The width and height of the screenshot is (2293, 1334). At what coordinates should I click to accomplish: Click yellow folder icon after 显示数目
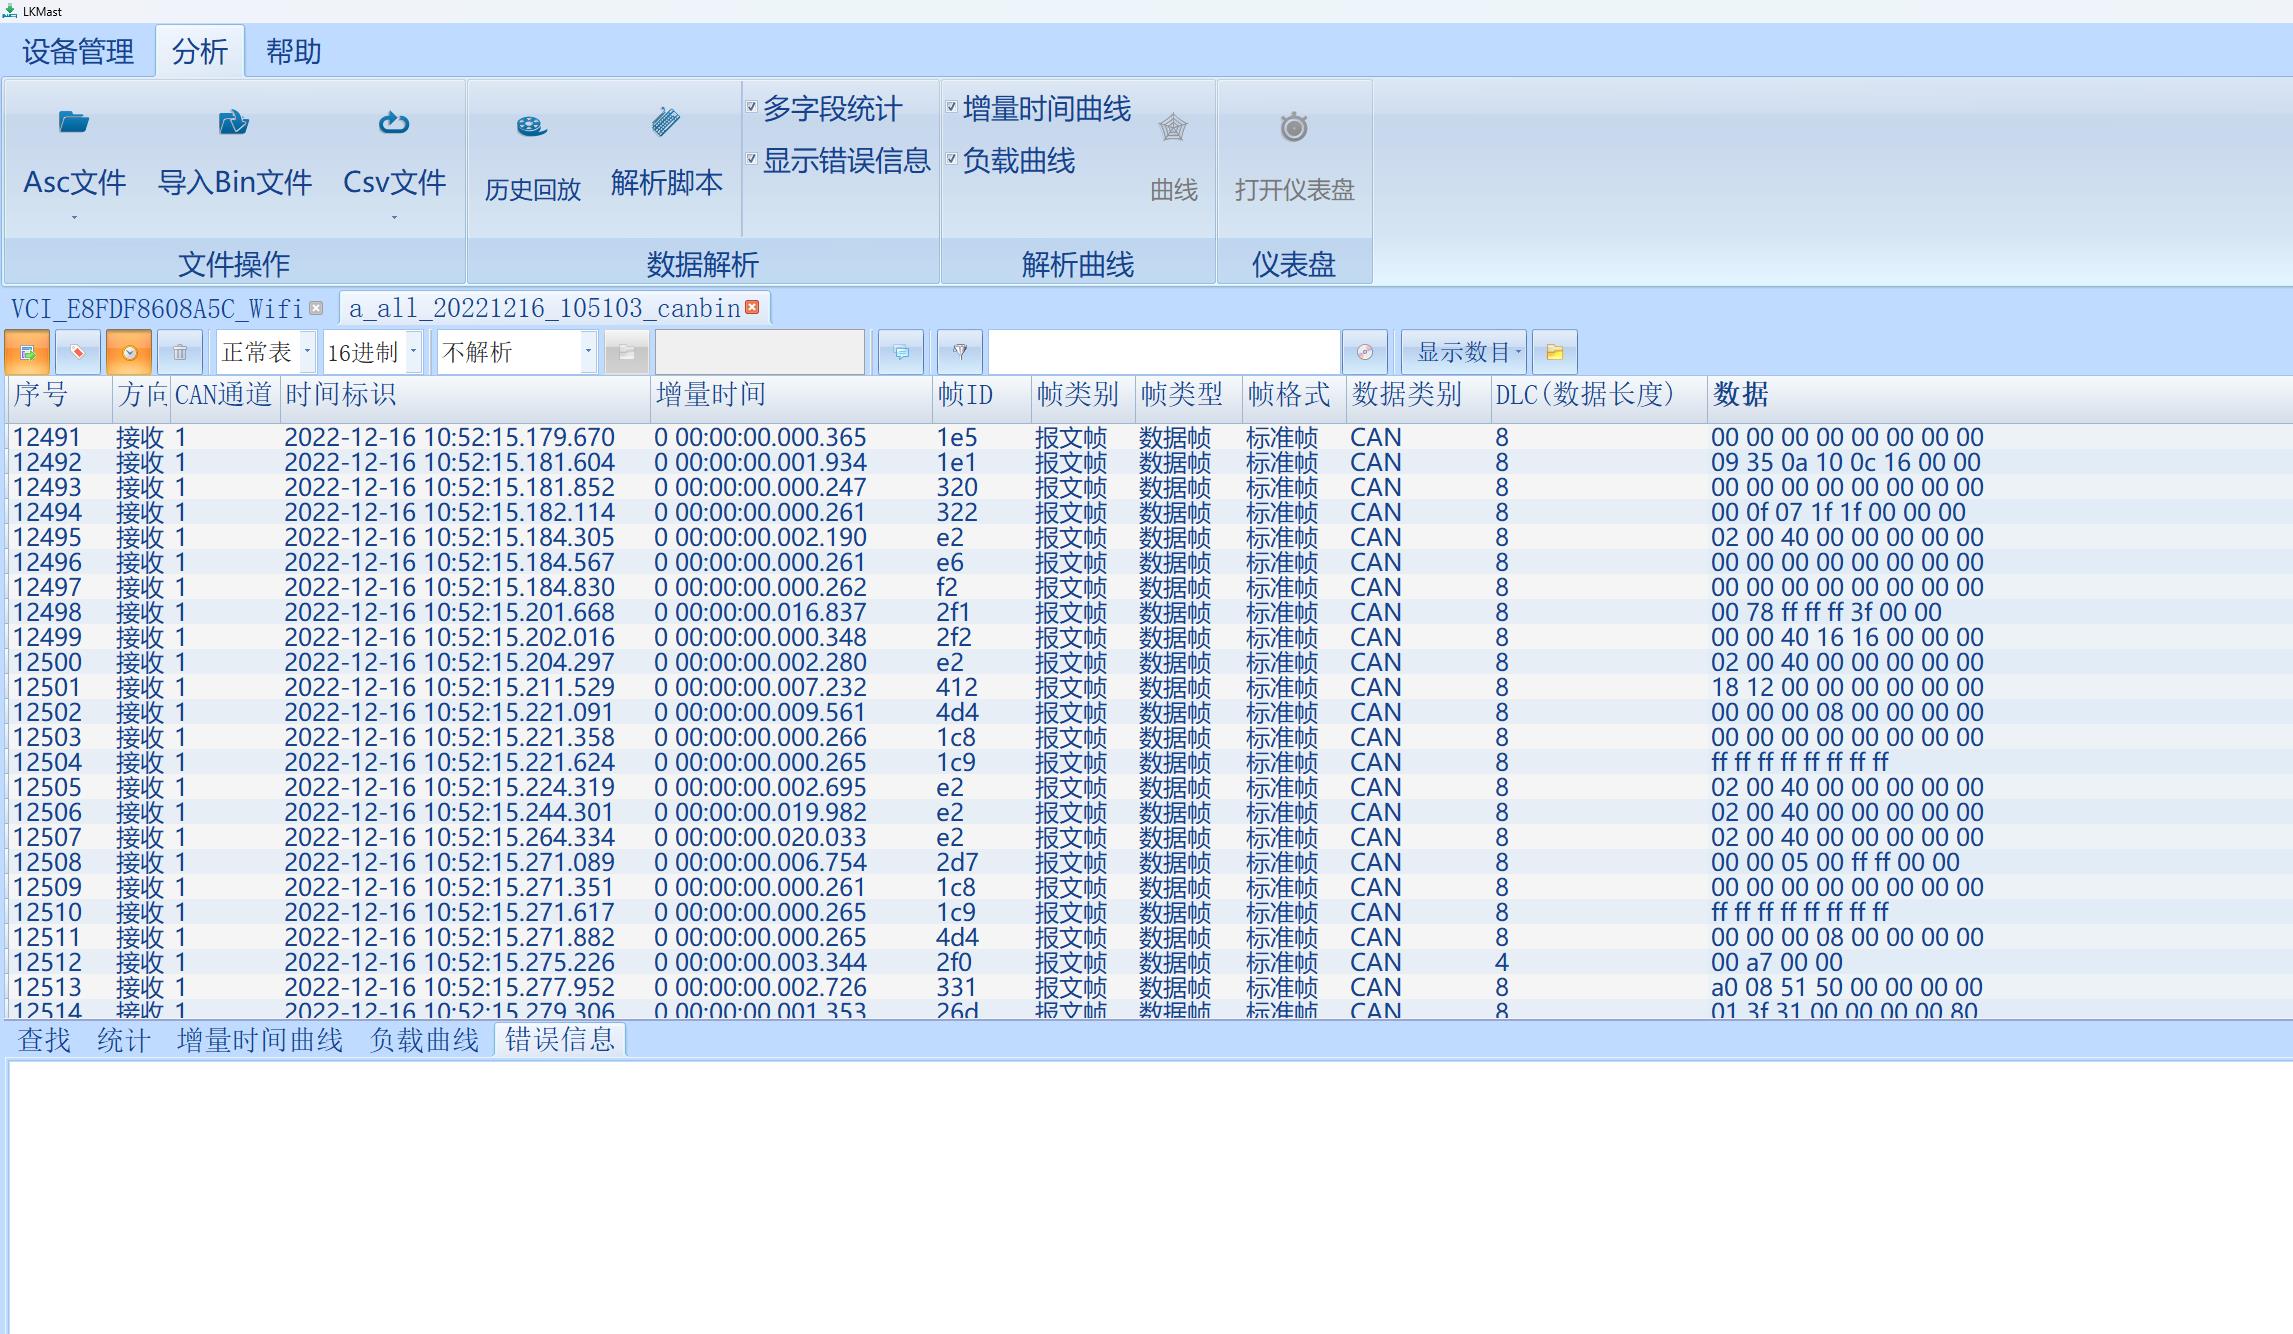(1555, 352)
